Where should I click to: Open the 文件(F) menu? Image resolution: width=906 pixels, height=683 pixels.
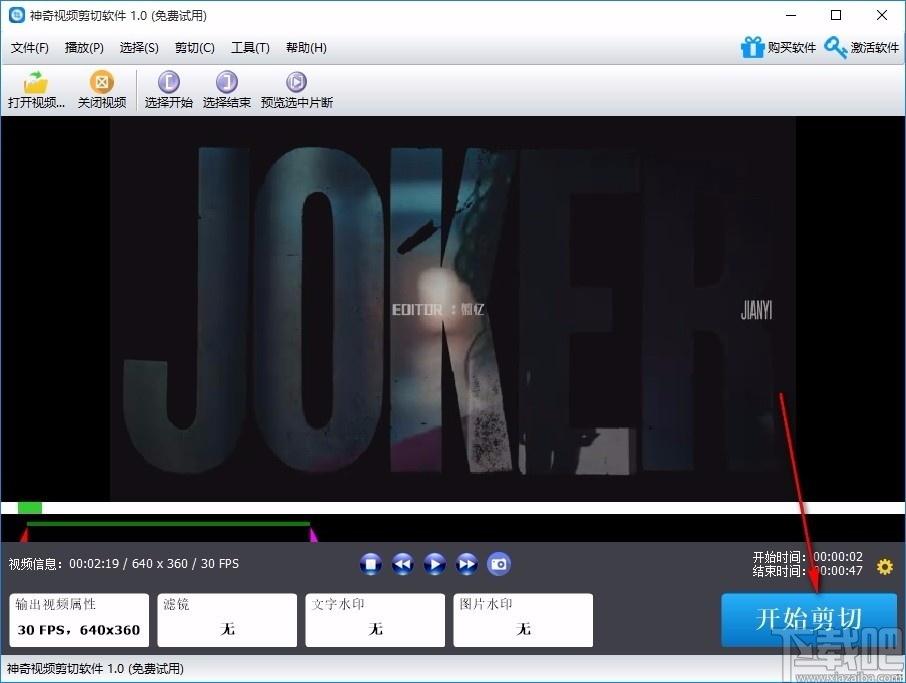tap(29, 47)
